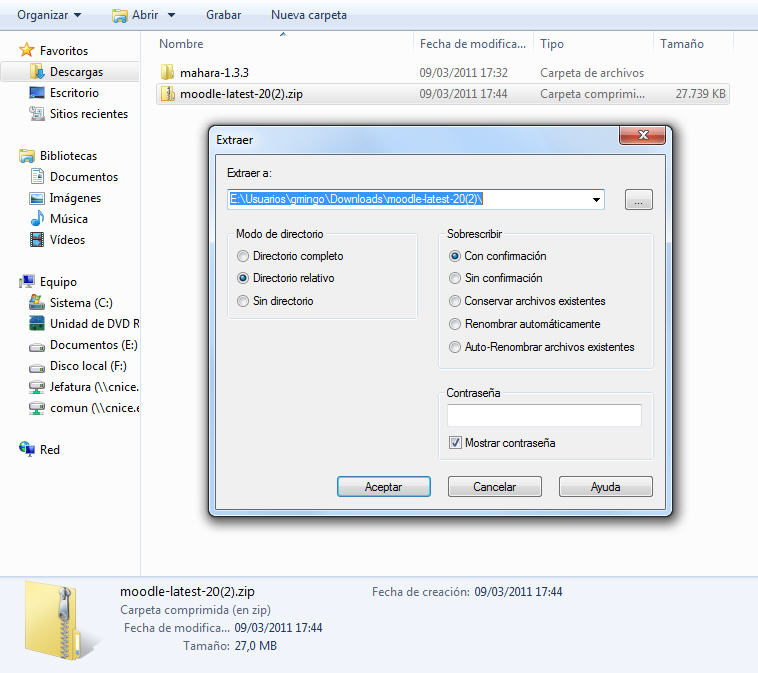Click the Favoritos star icon
The height and width of the screenshot is (673, 758).
27,50
